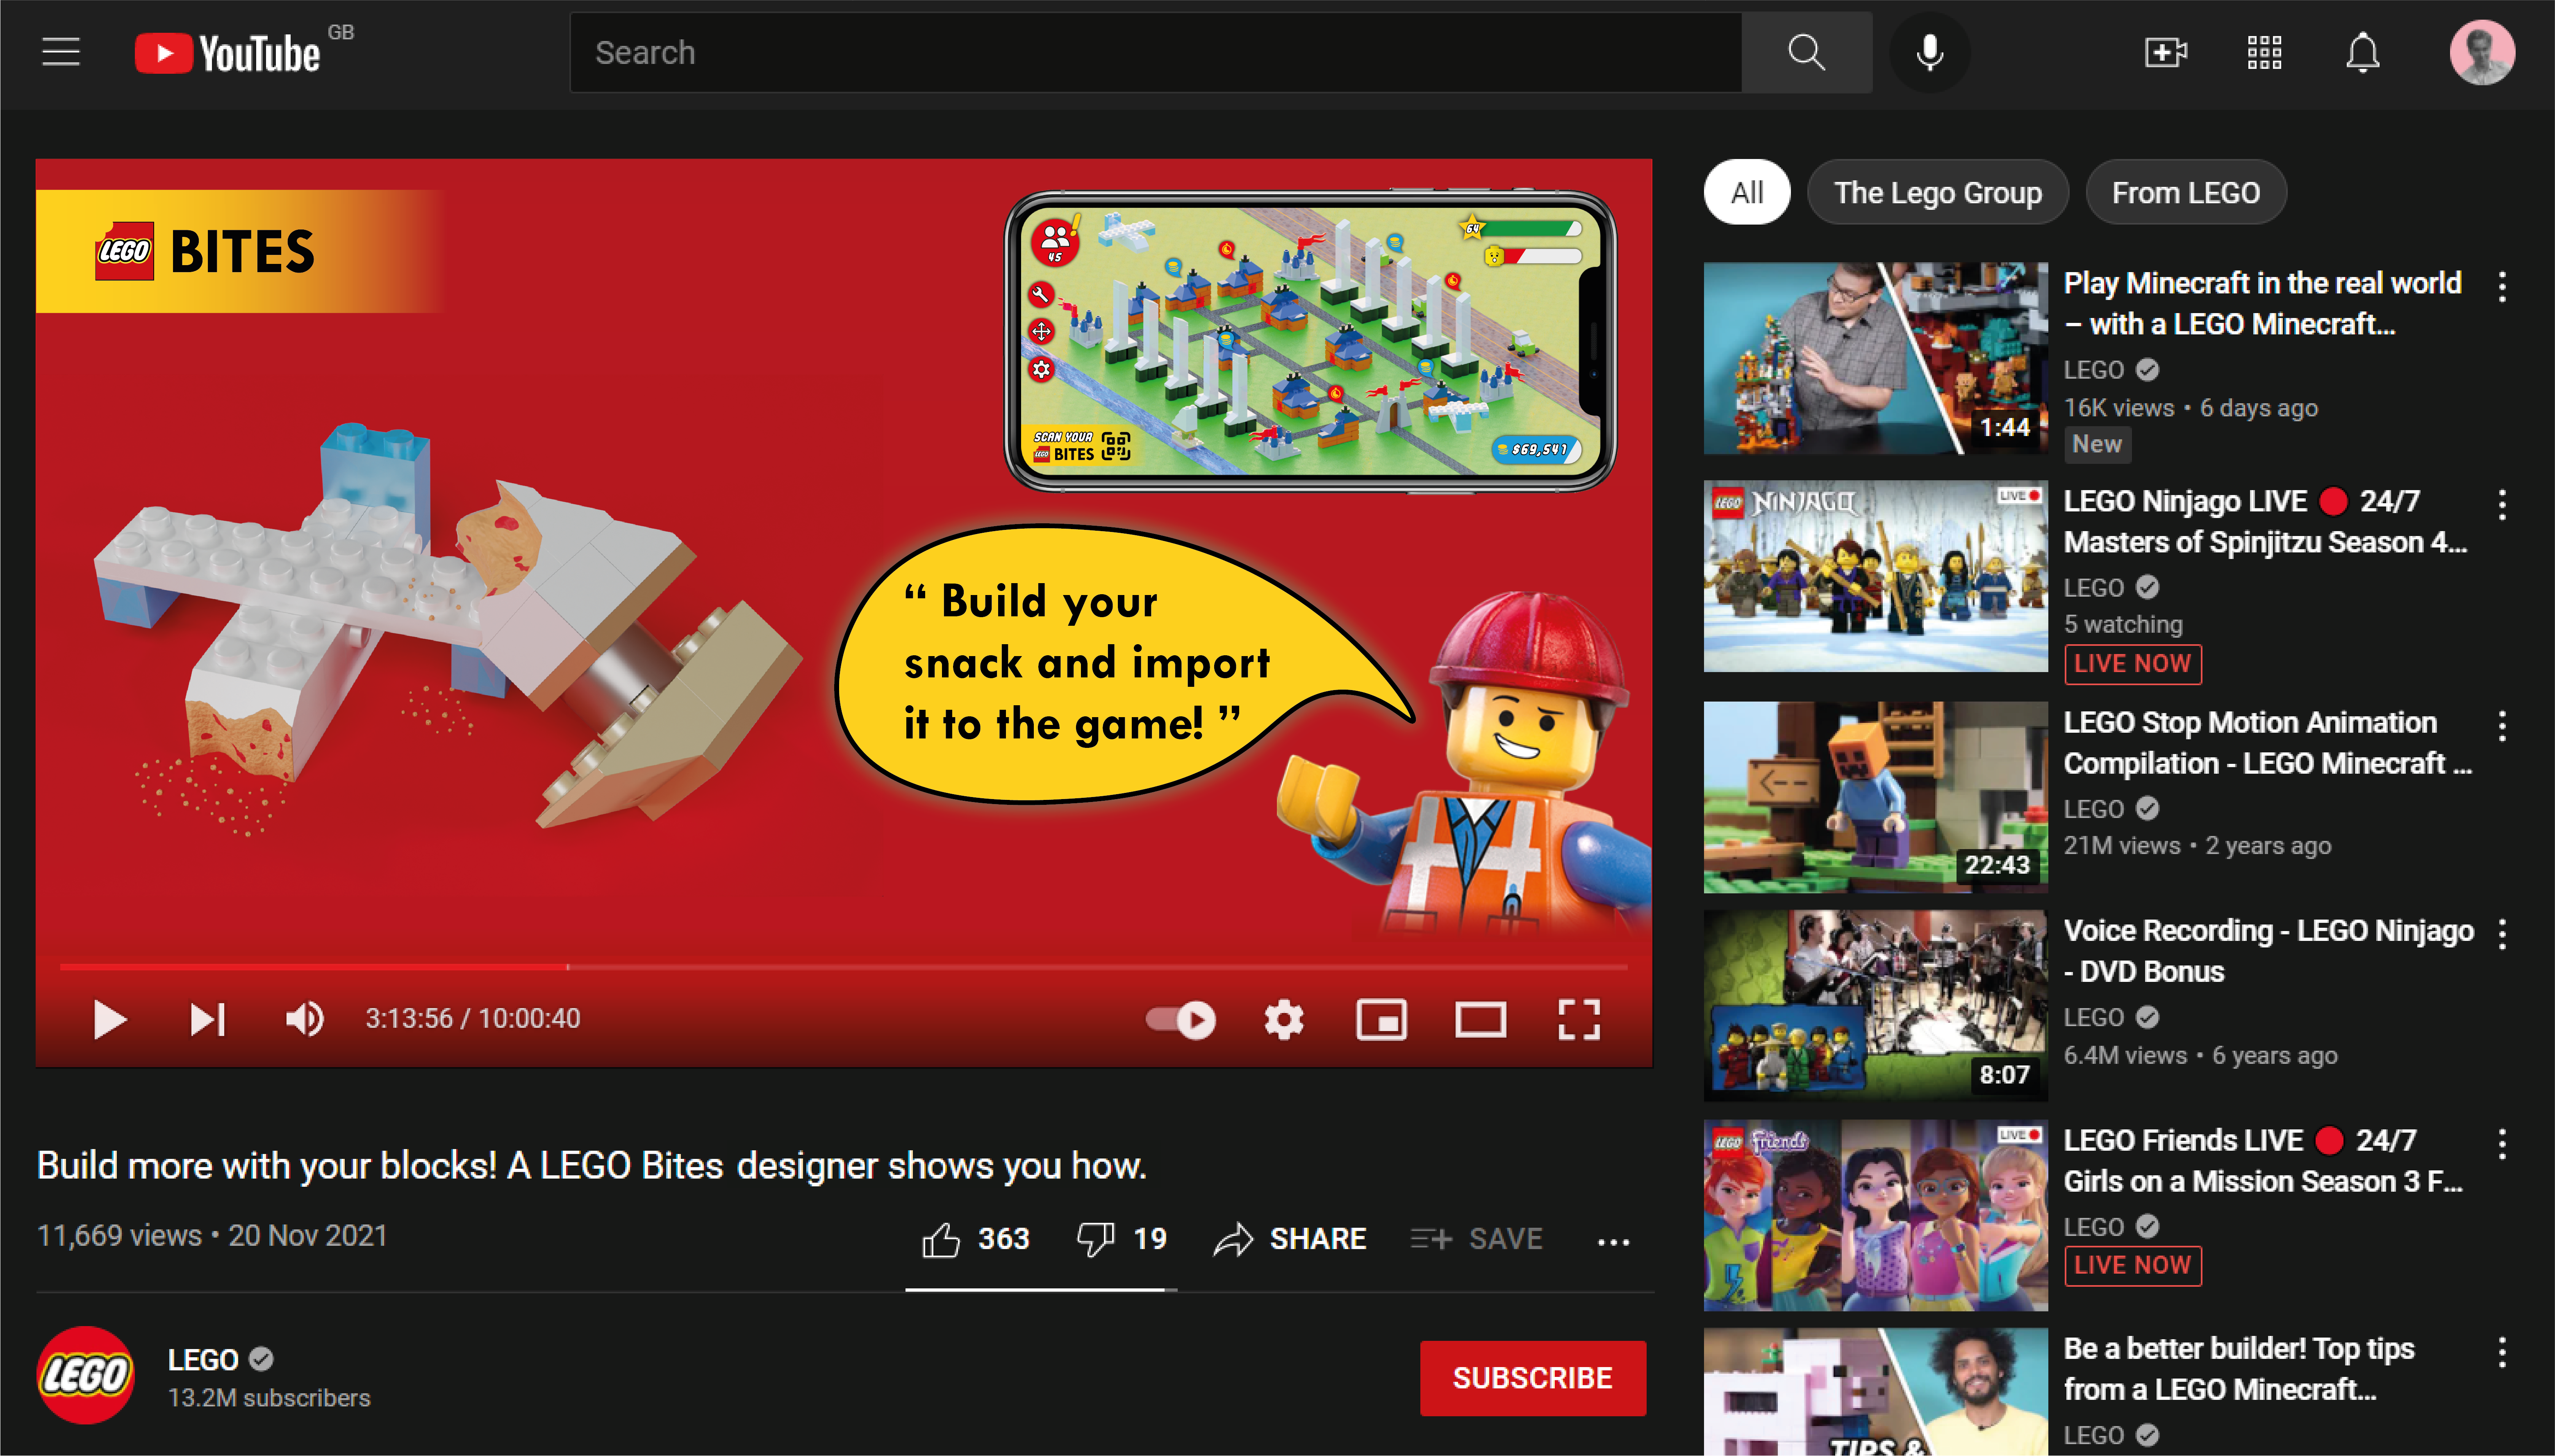Open the YouTube apps grid icon
The image size is (2555, 1456).
pos(2264,52)
